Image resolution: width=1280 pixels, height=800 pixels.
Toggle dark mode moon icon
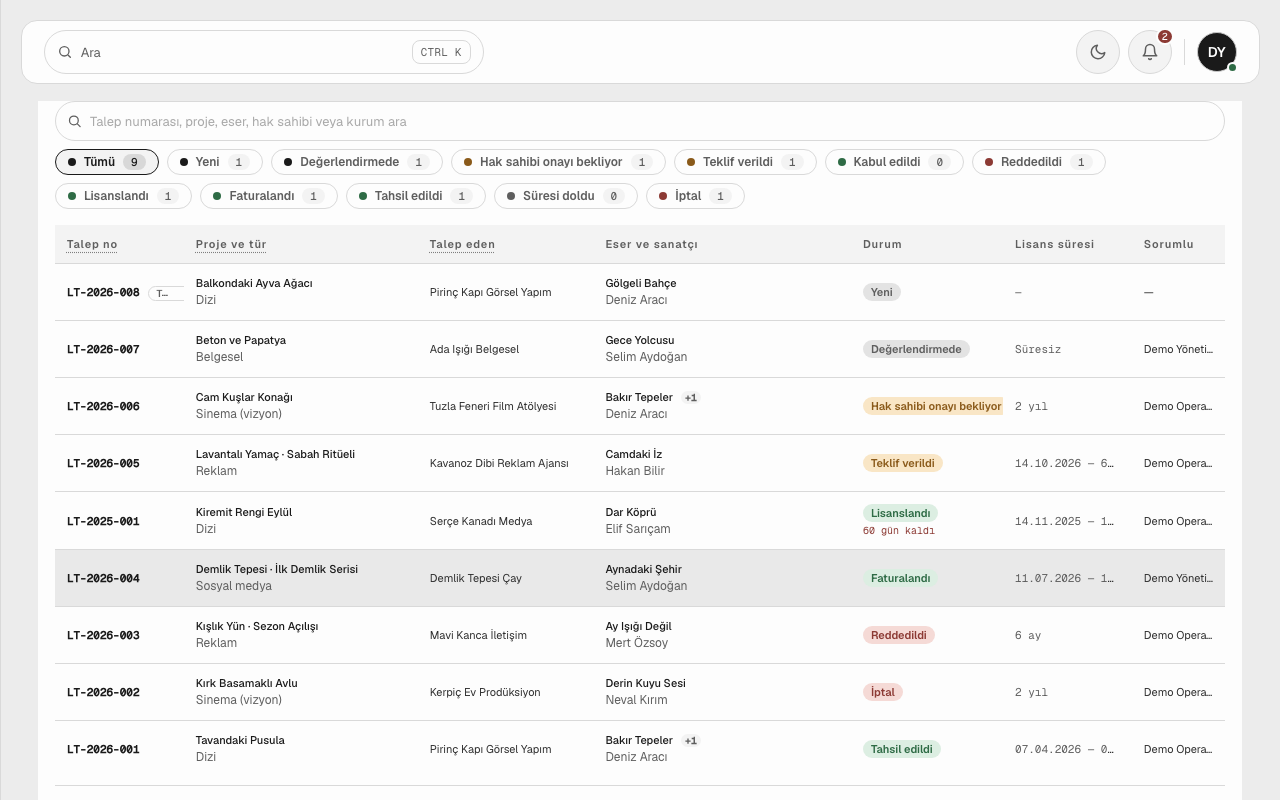1098,52
